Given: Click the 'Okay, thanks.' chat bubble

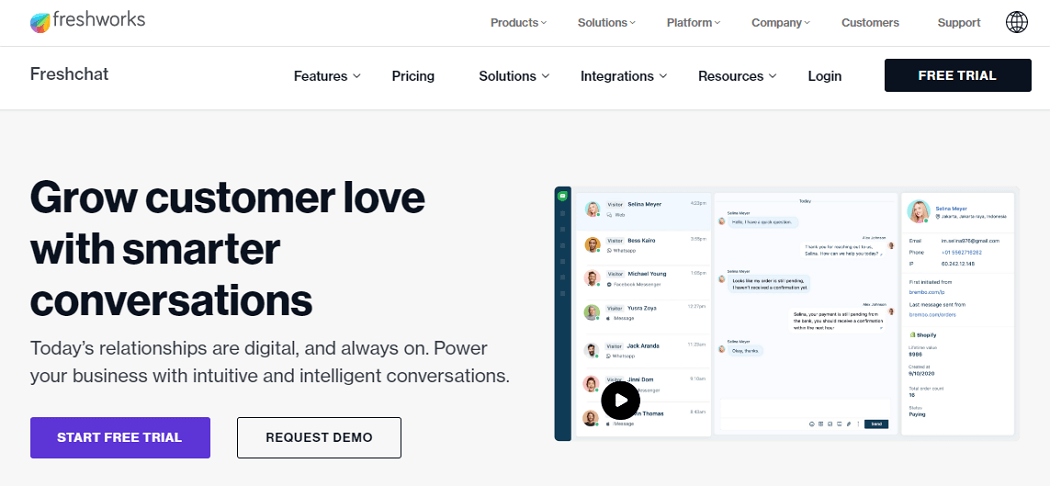Looking at the screenshot, I should click(x=746, y=349).
